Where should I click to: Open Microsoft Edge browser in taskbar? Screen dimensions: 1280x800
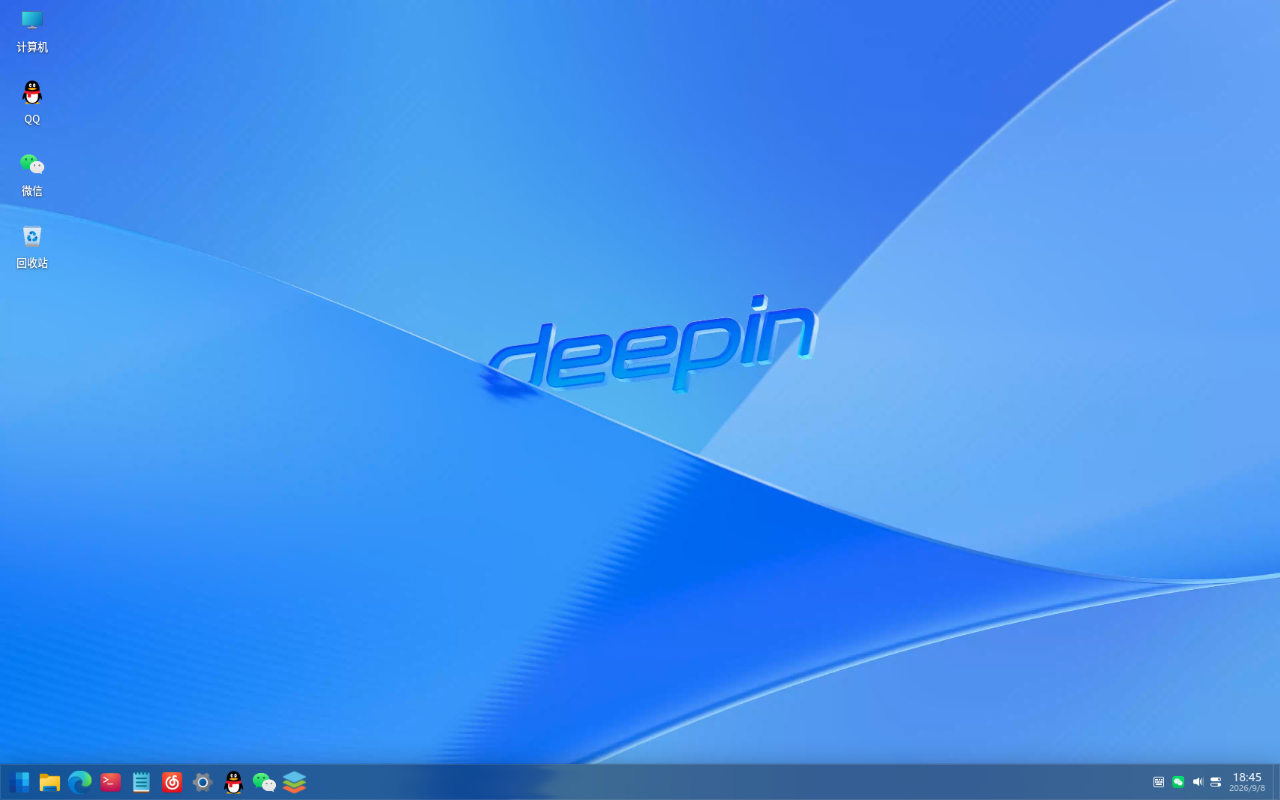pos(80,782)
